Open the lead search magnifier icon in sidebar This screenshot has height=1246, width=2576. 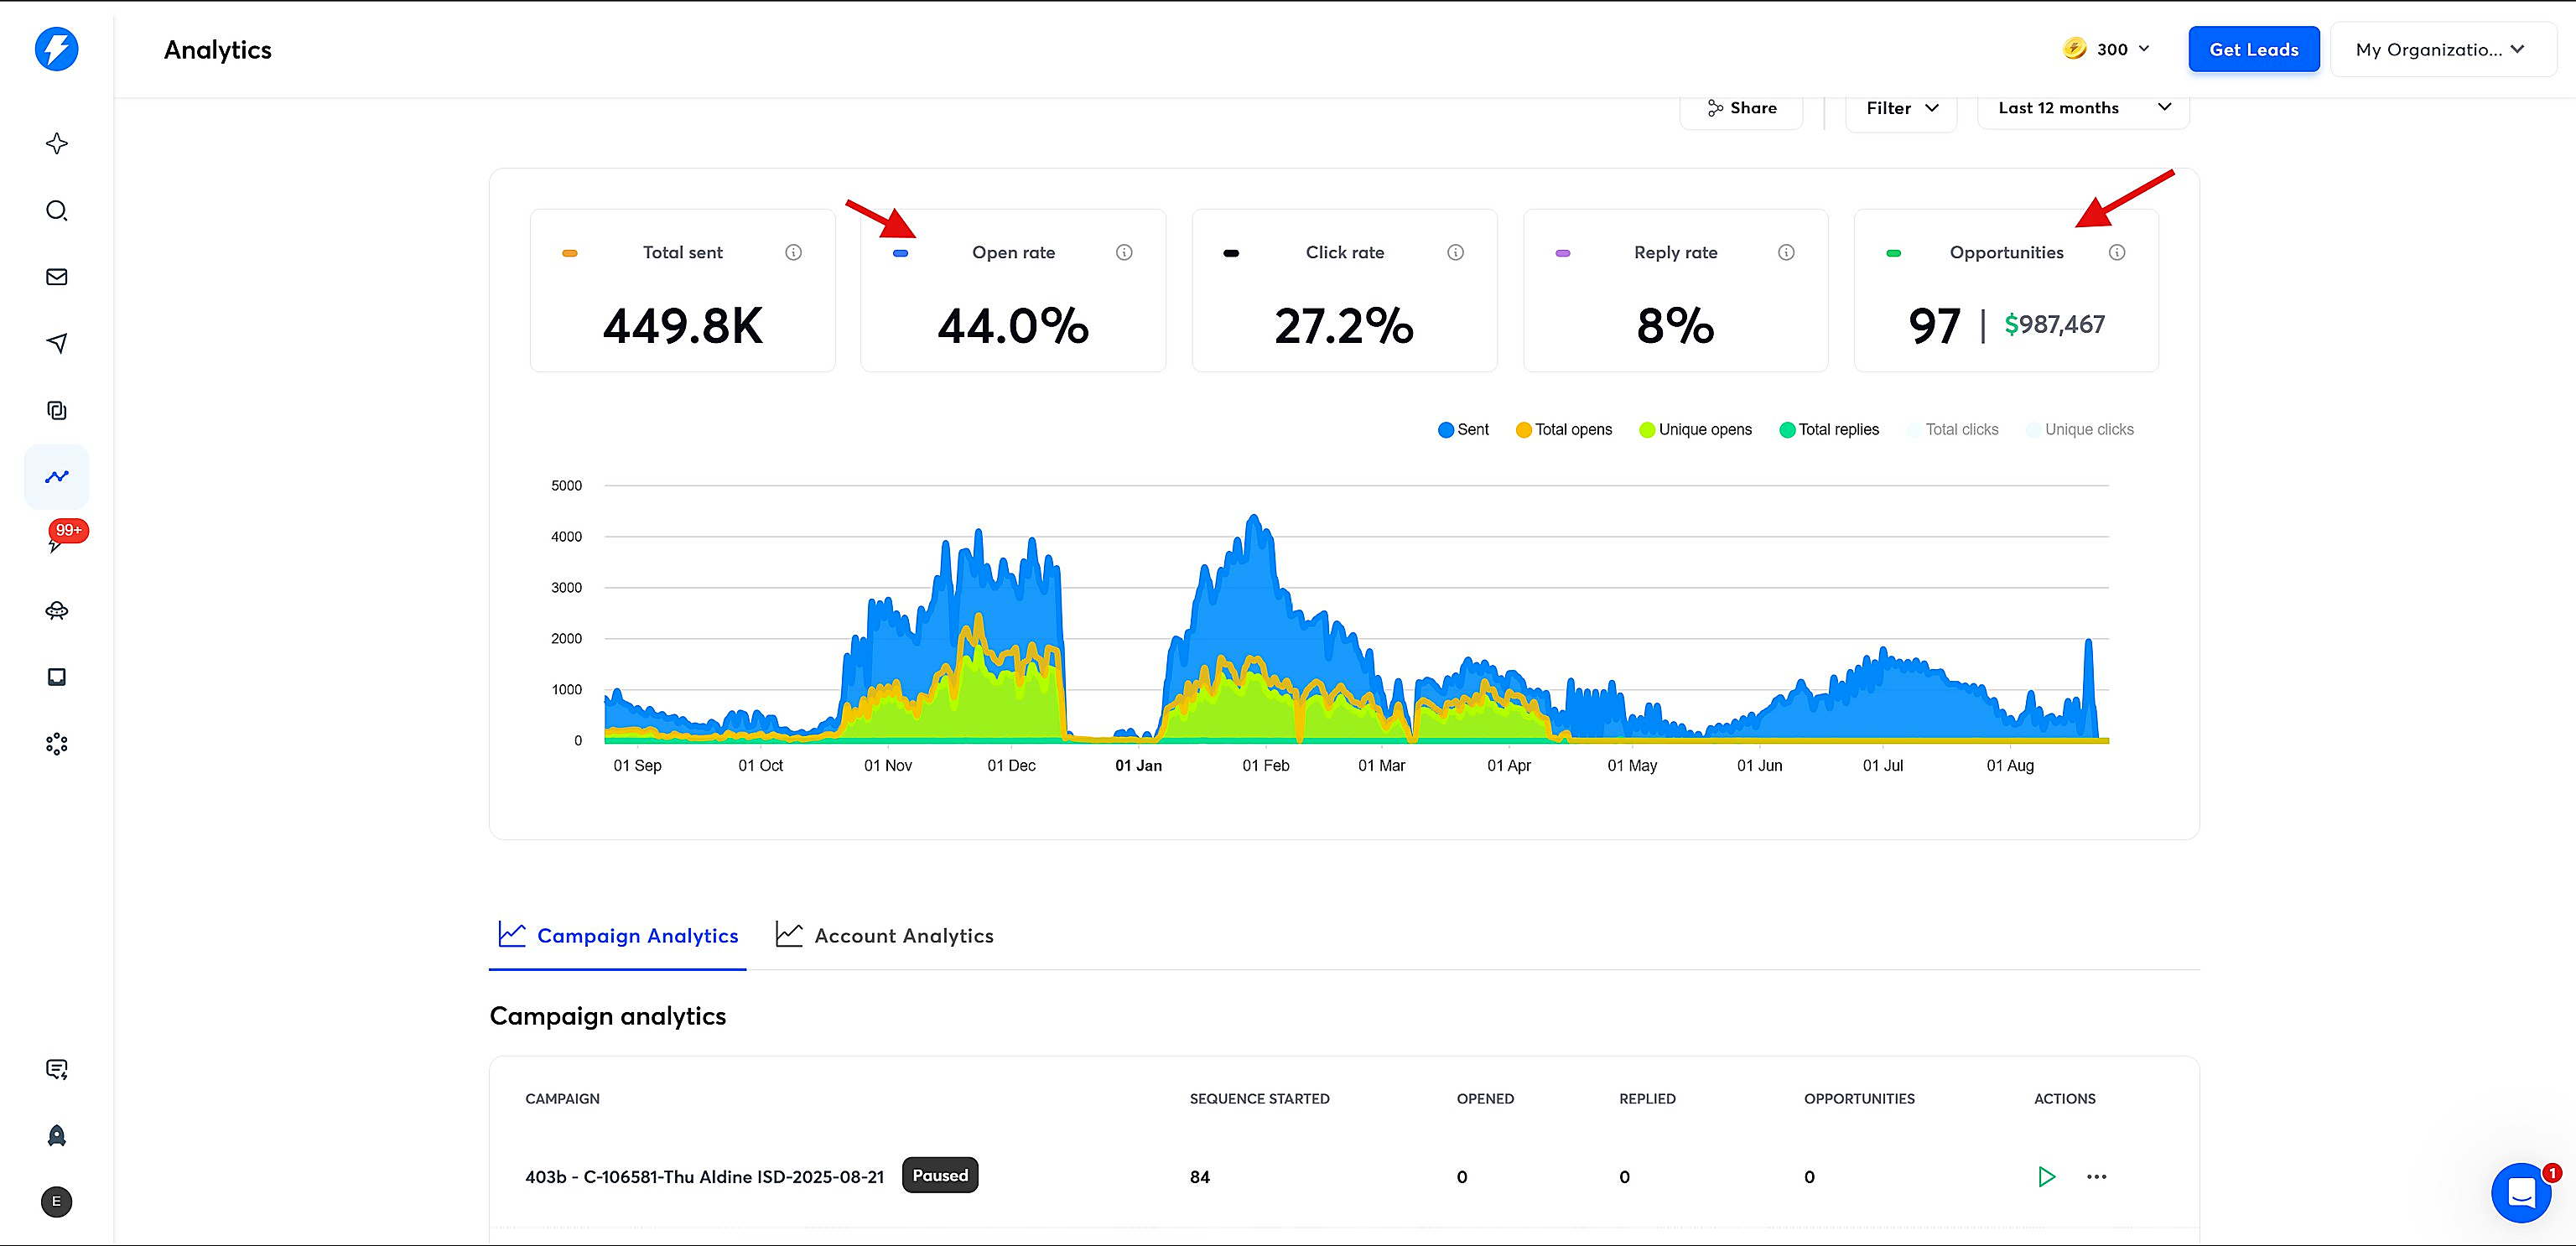click(57, 211)
